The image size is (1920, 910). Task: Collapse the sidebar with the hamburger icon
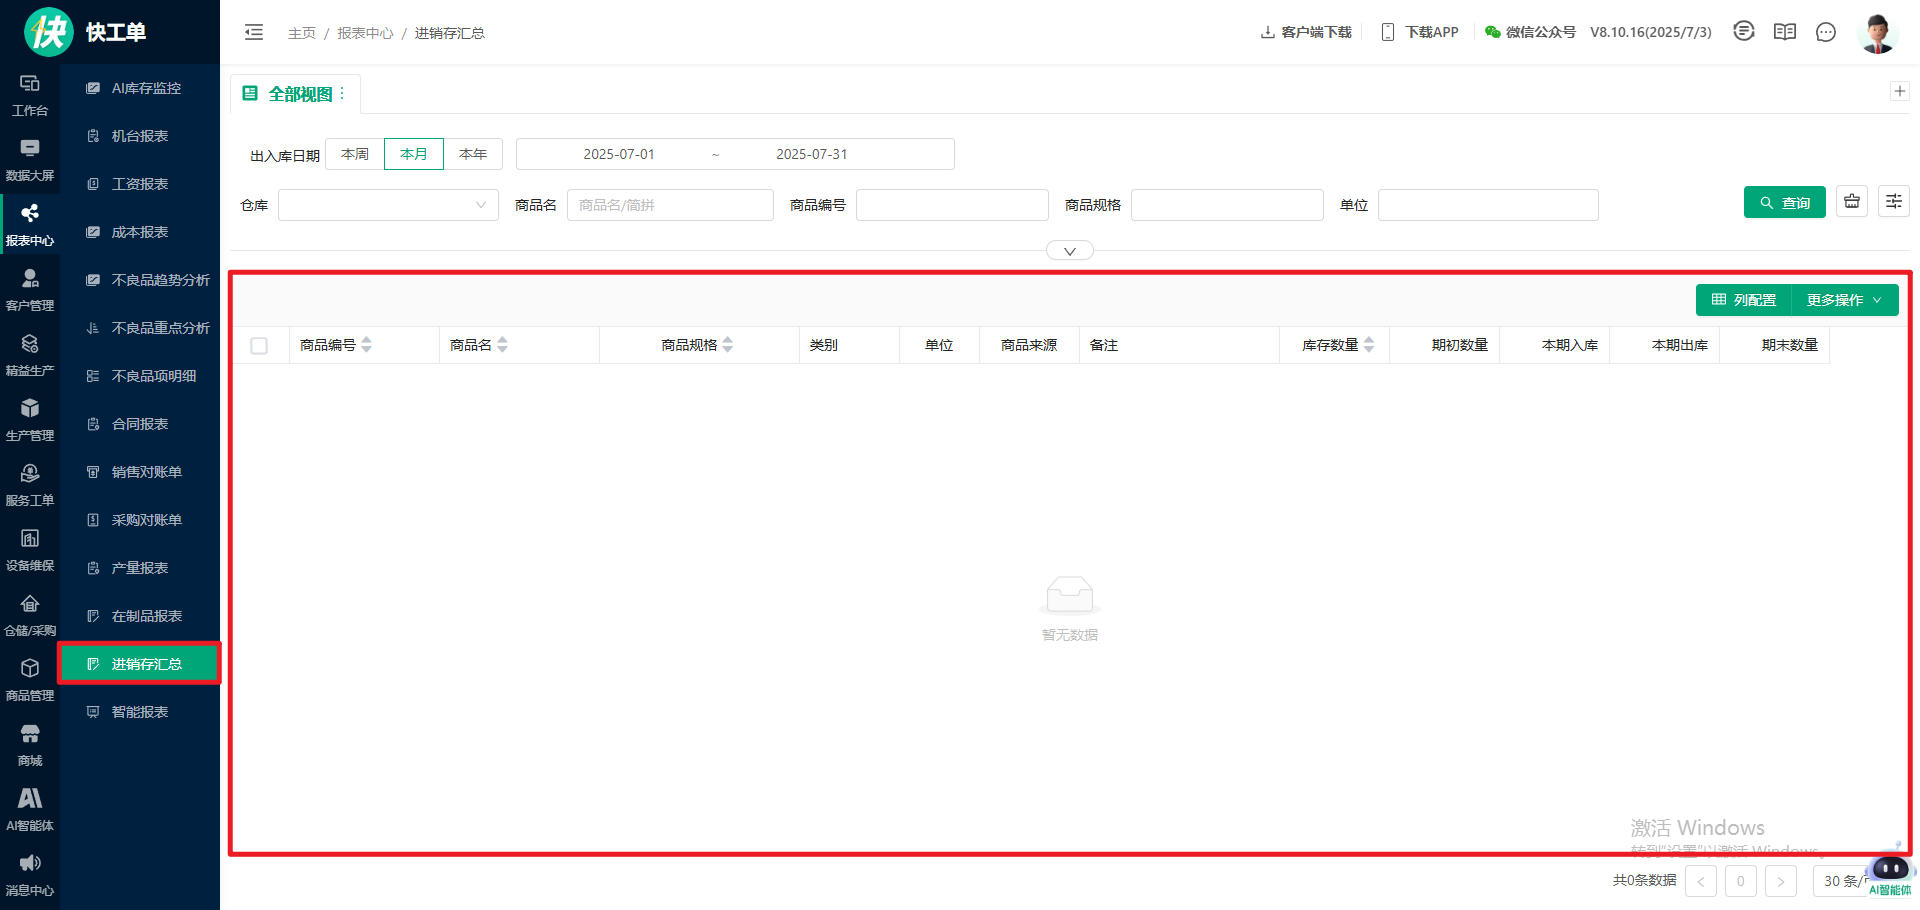[x=254, y=32]
